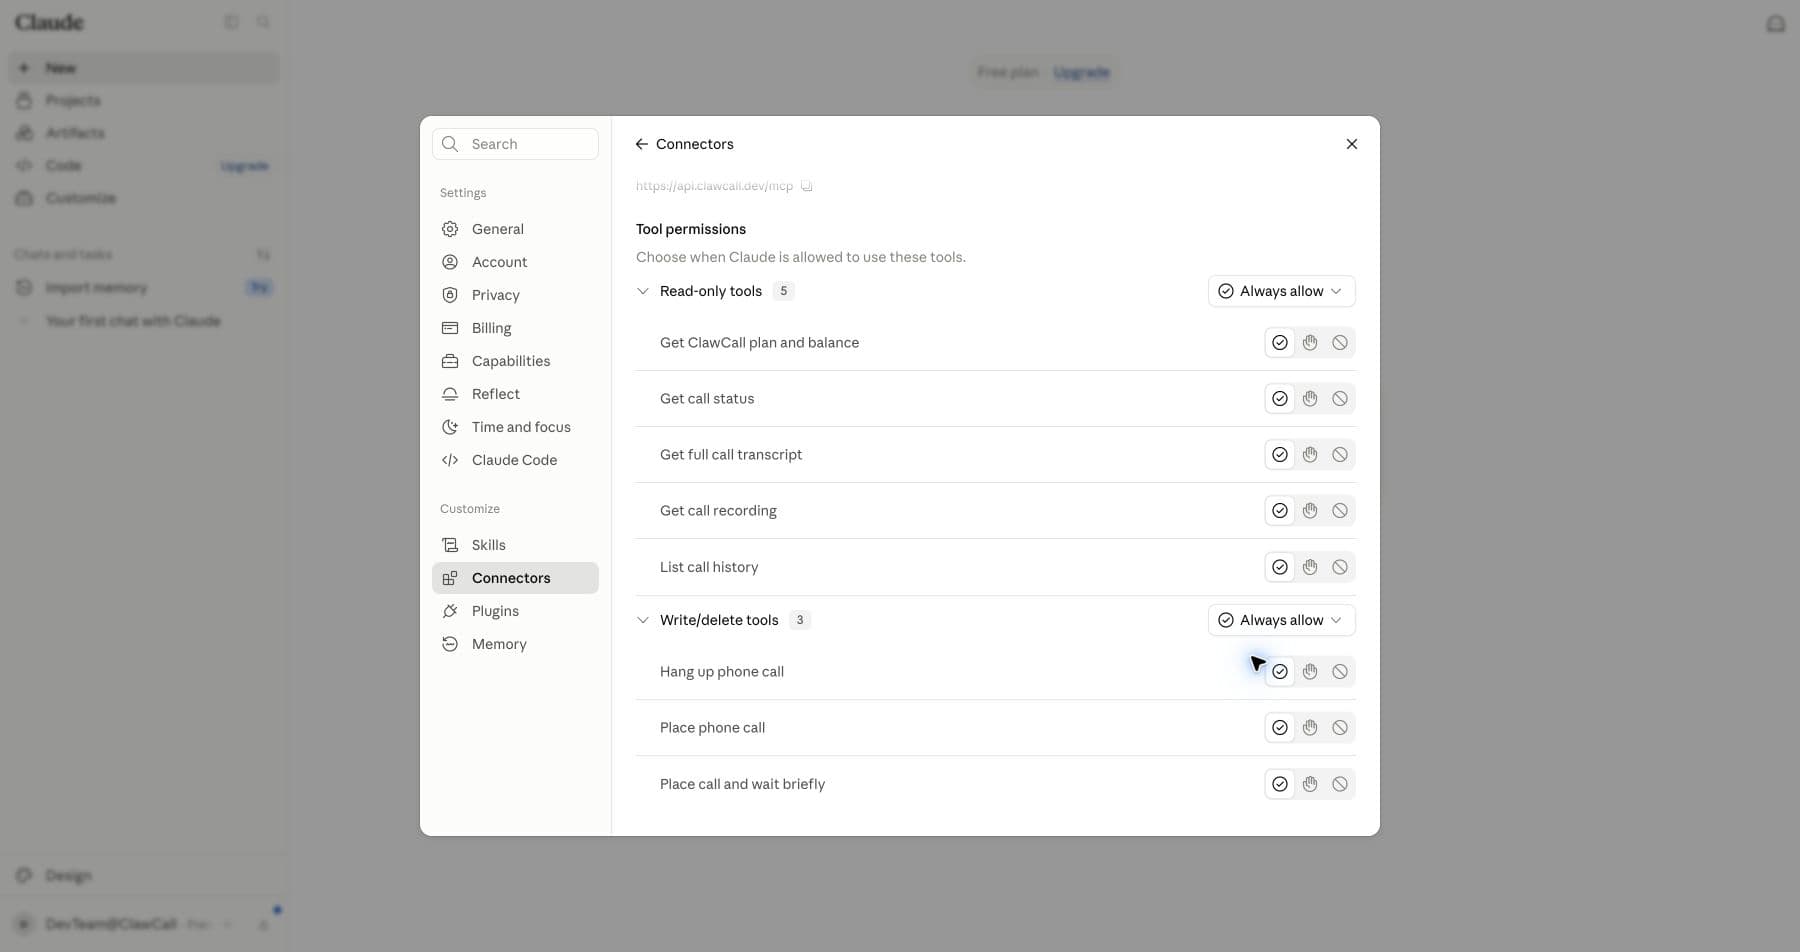This screenshot has height=952, width=1800.
Task: Start a New chat in sidebar
Action: point(144,68)
